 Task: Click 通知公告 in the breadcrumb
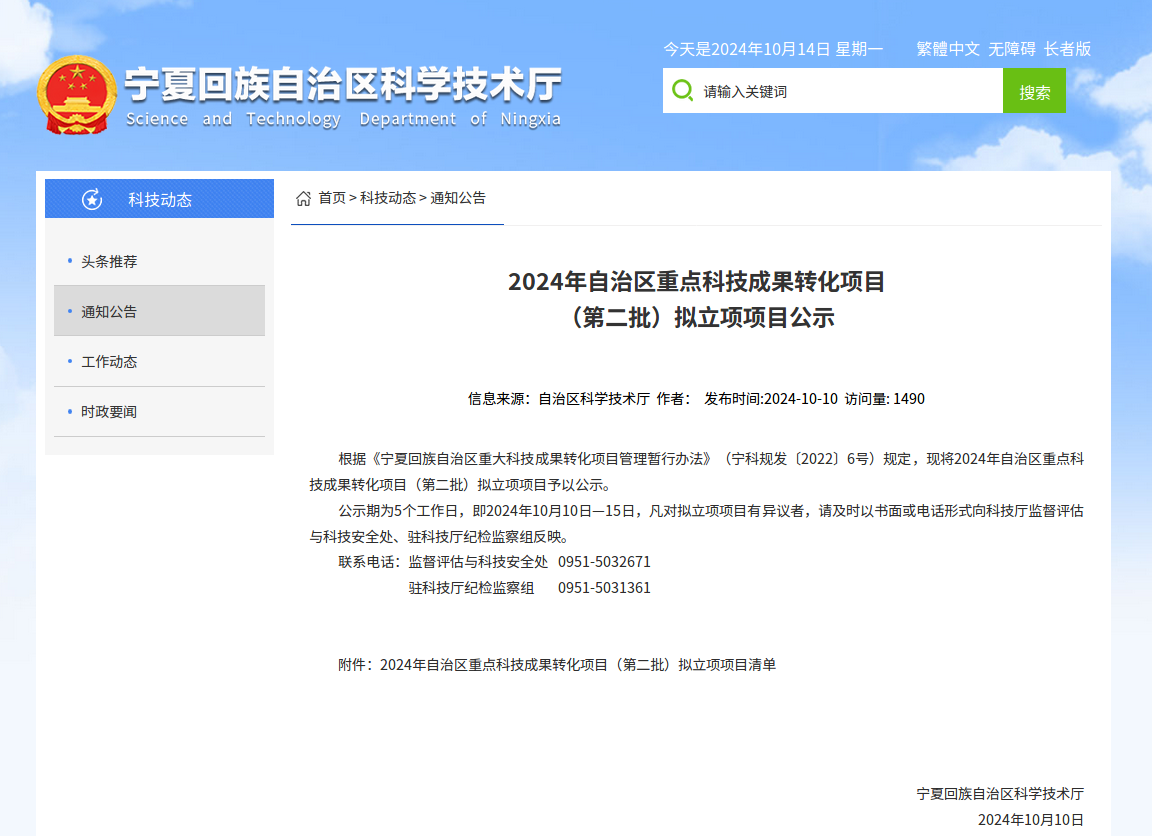458,198
